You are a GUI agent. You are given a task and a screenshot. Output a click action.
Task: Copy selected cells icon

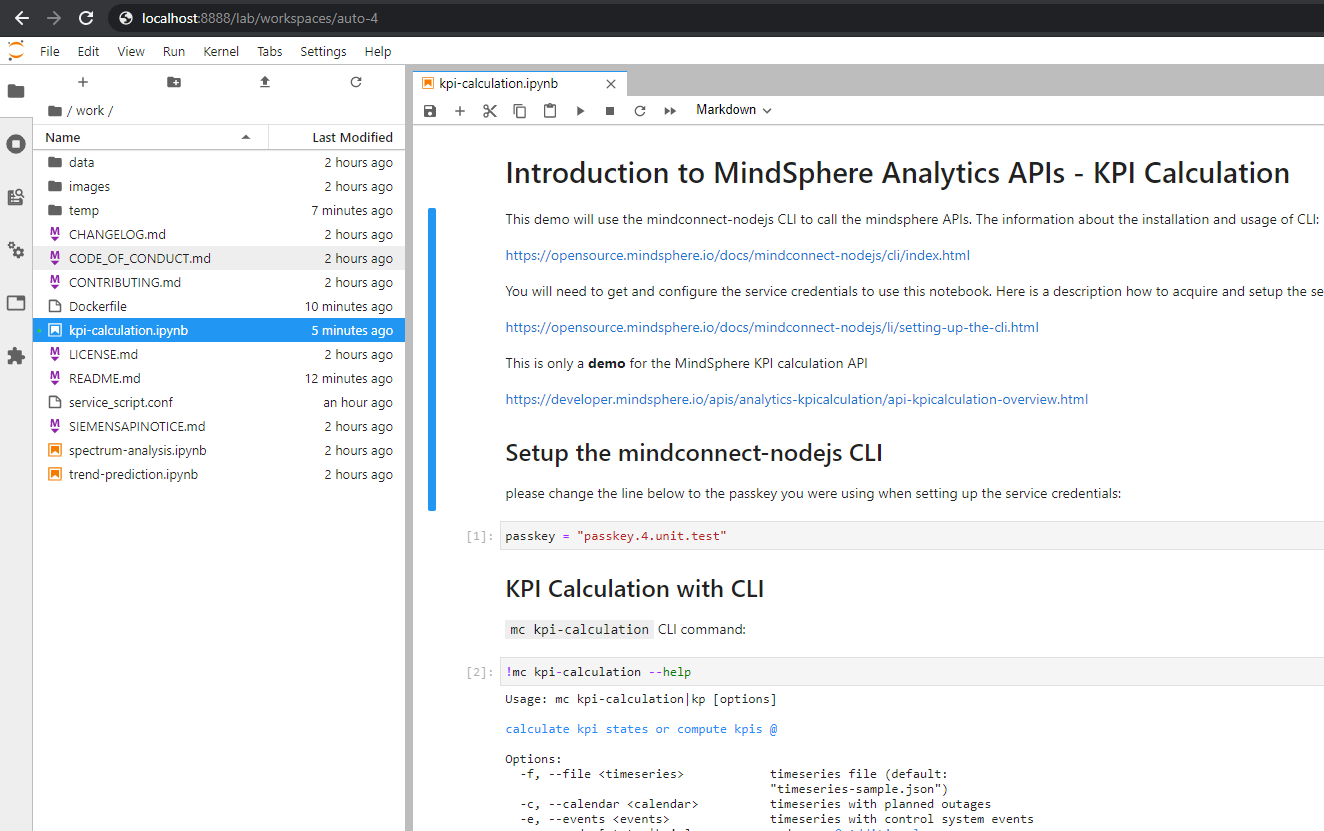coord(520,111)
